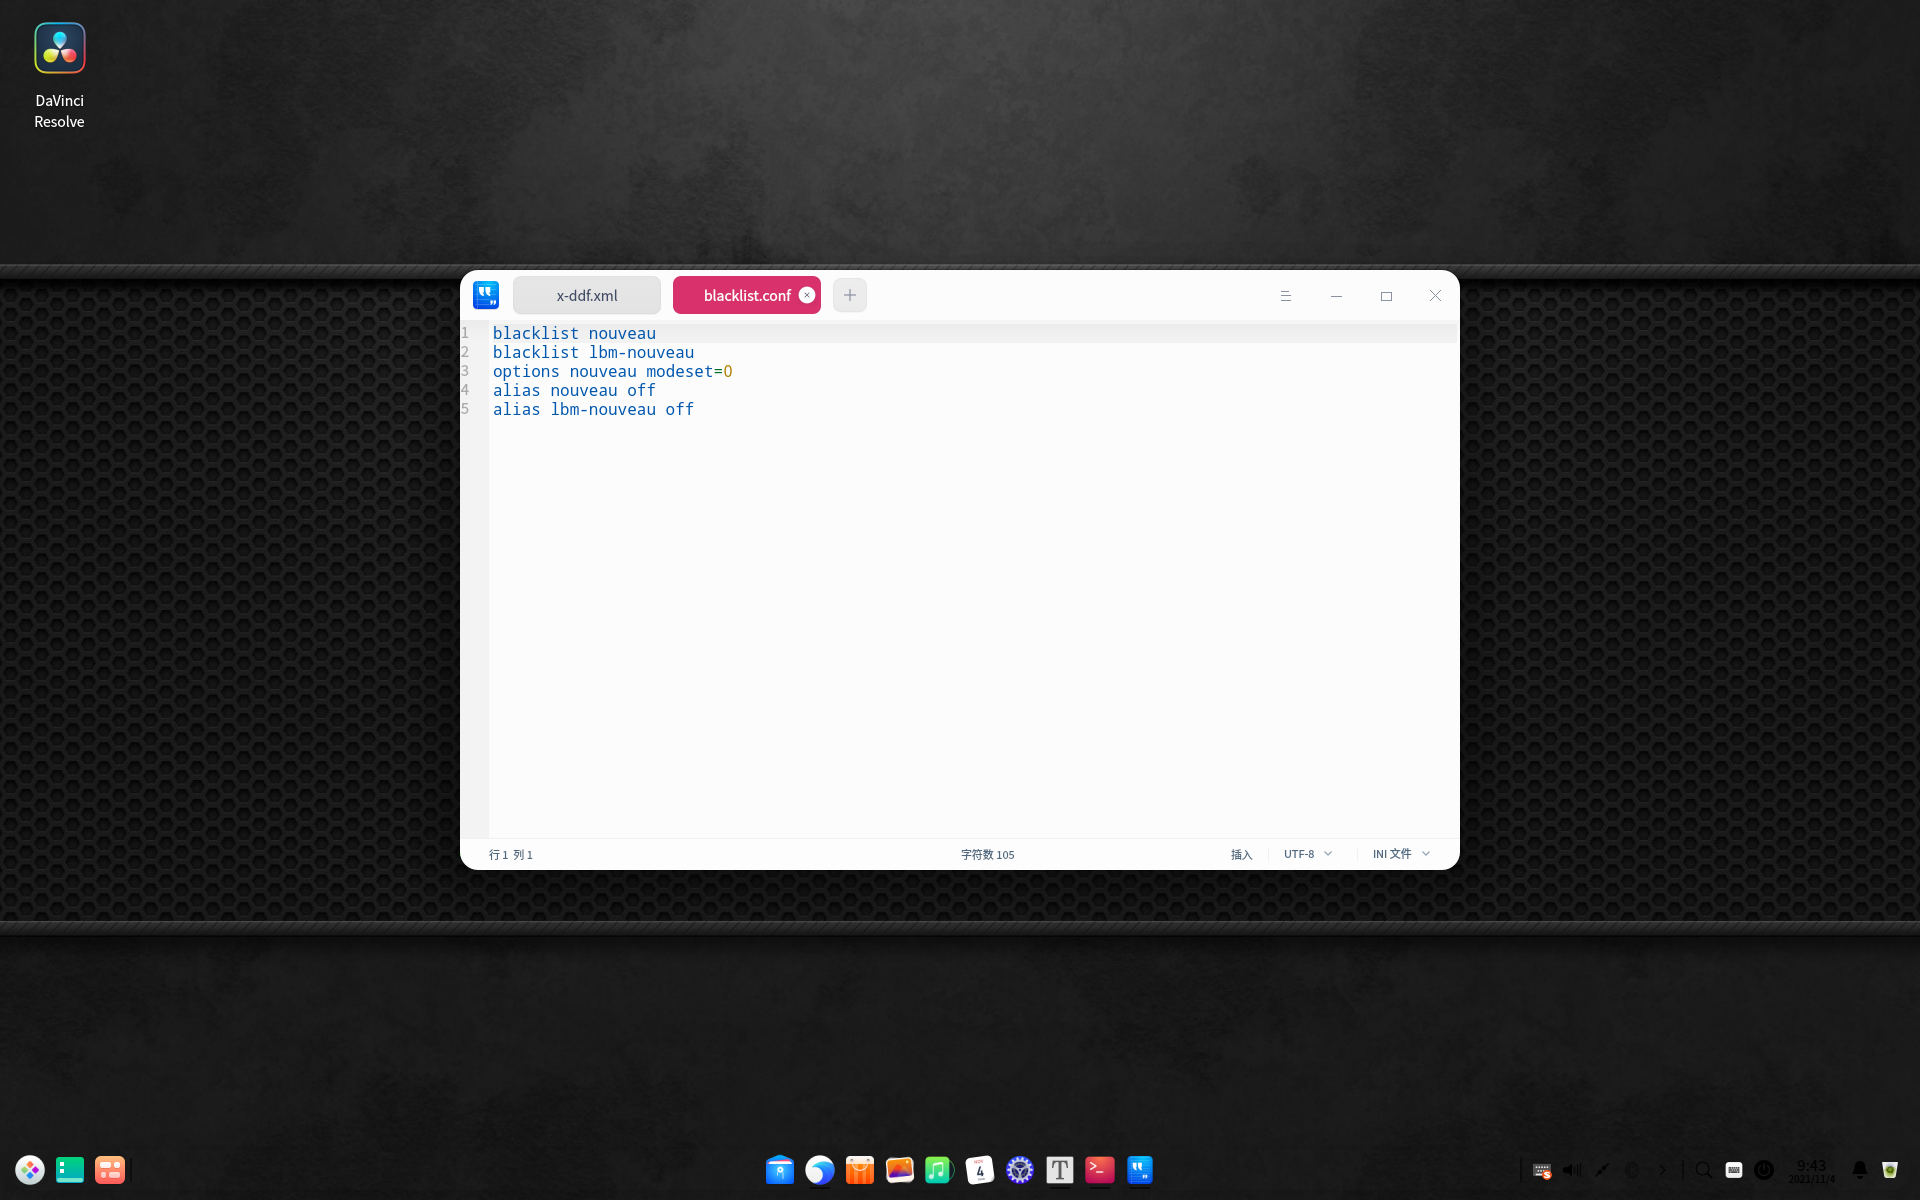
Task: Switch to the x-ddf.xml tab
Action: (587, 296)
